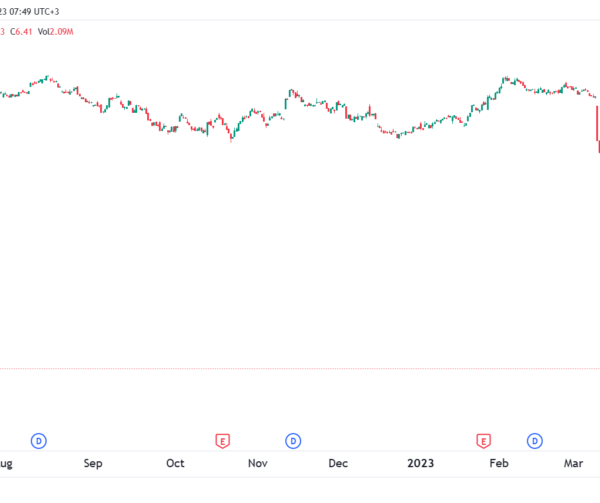Open the November dividend D marker
The height and width of the screenshot is (503, 600).
(x=293, y=441)
